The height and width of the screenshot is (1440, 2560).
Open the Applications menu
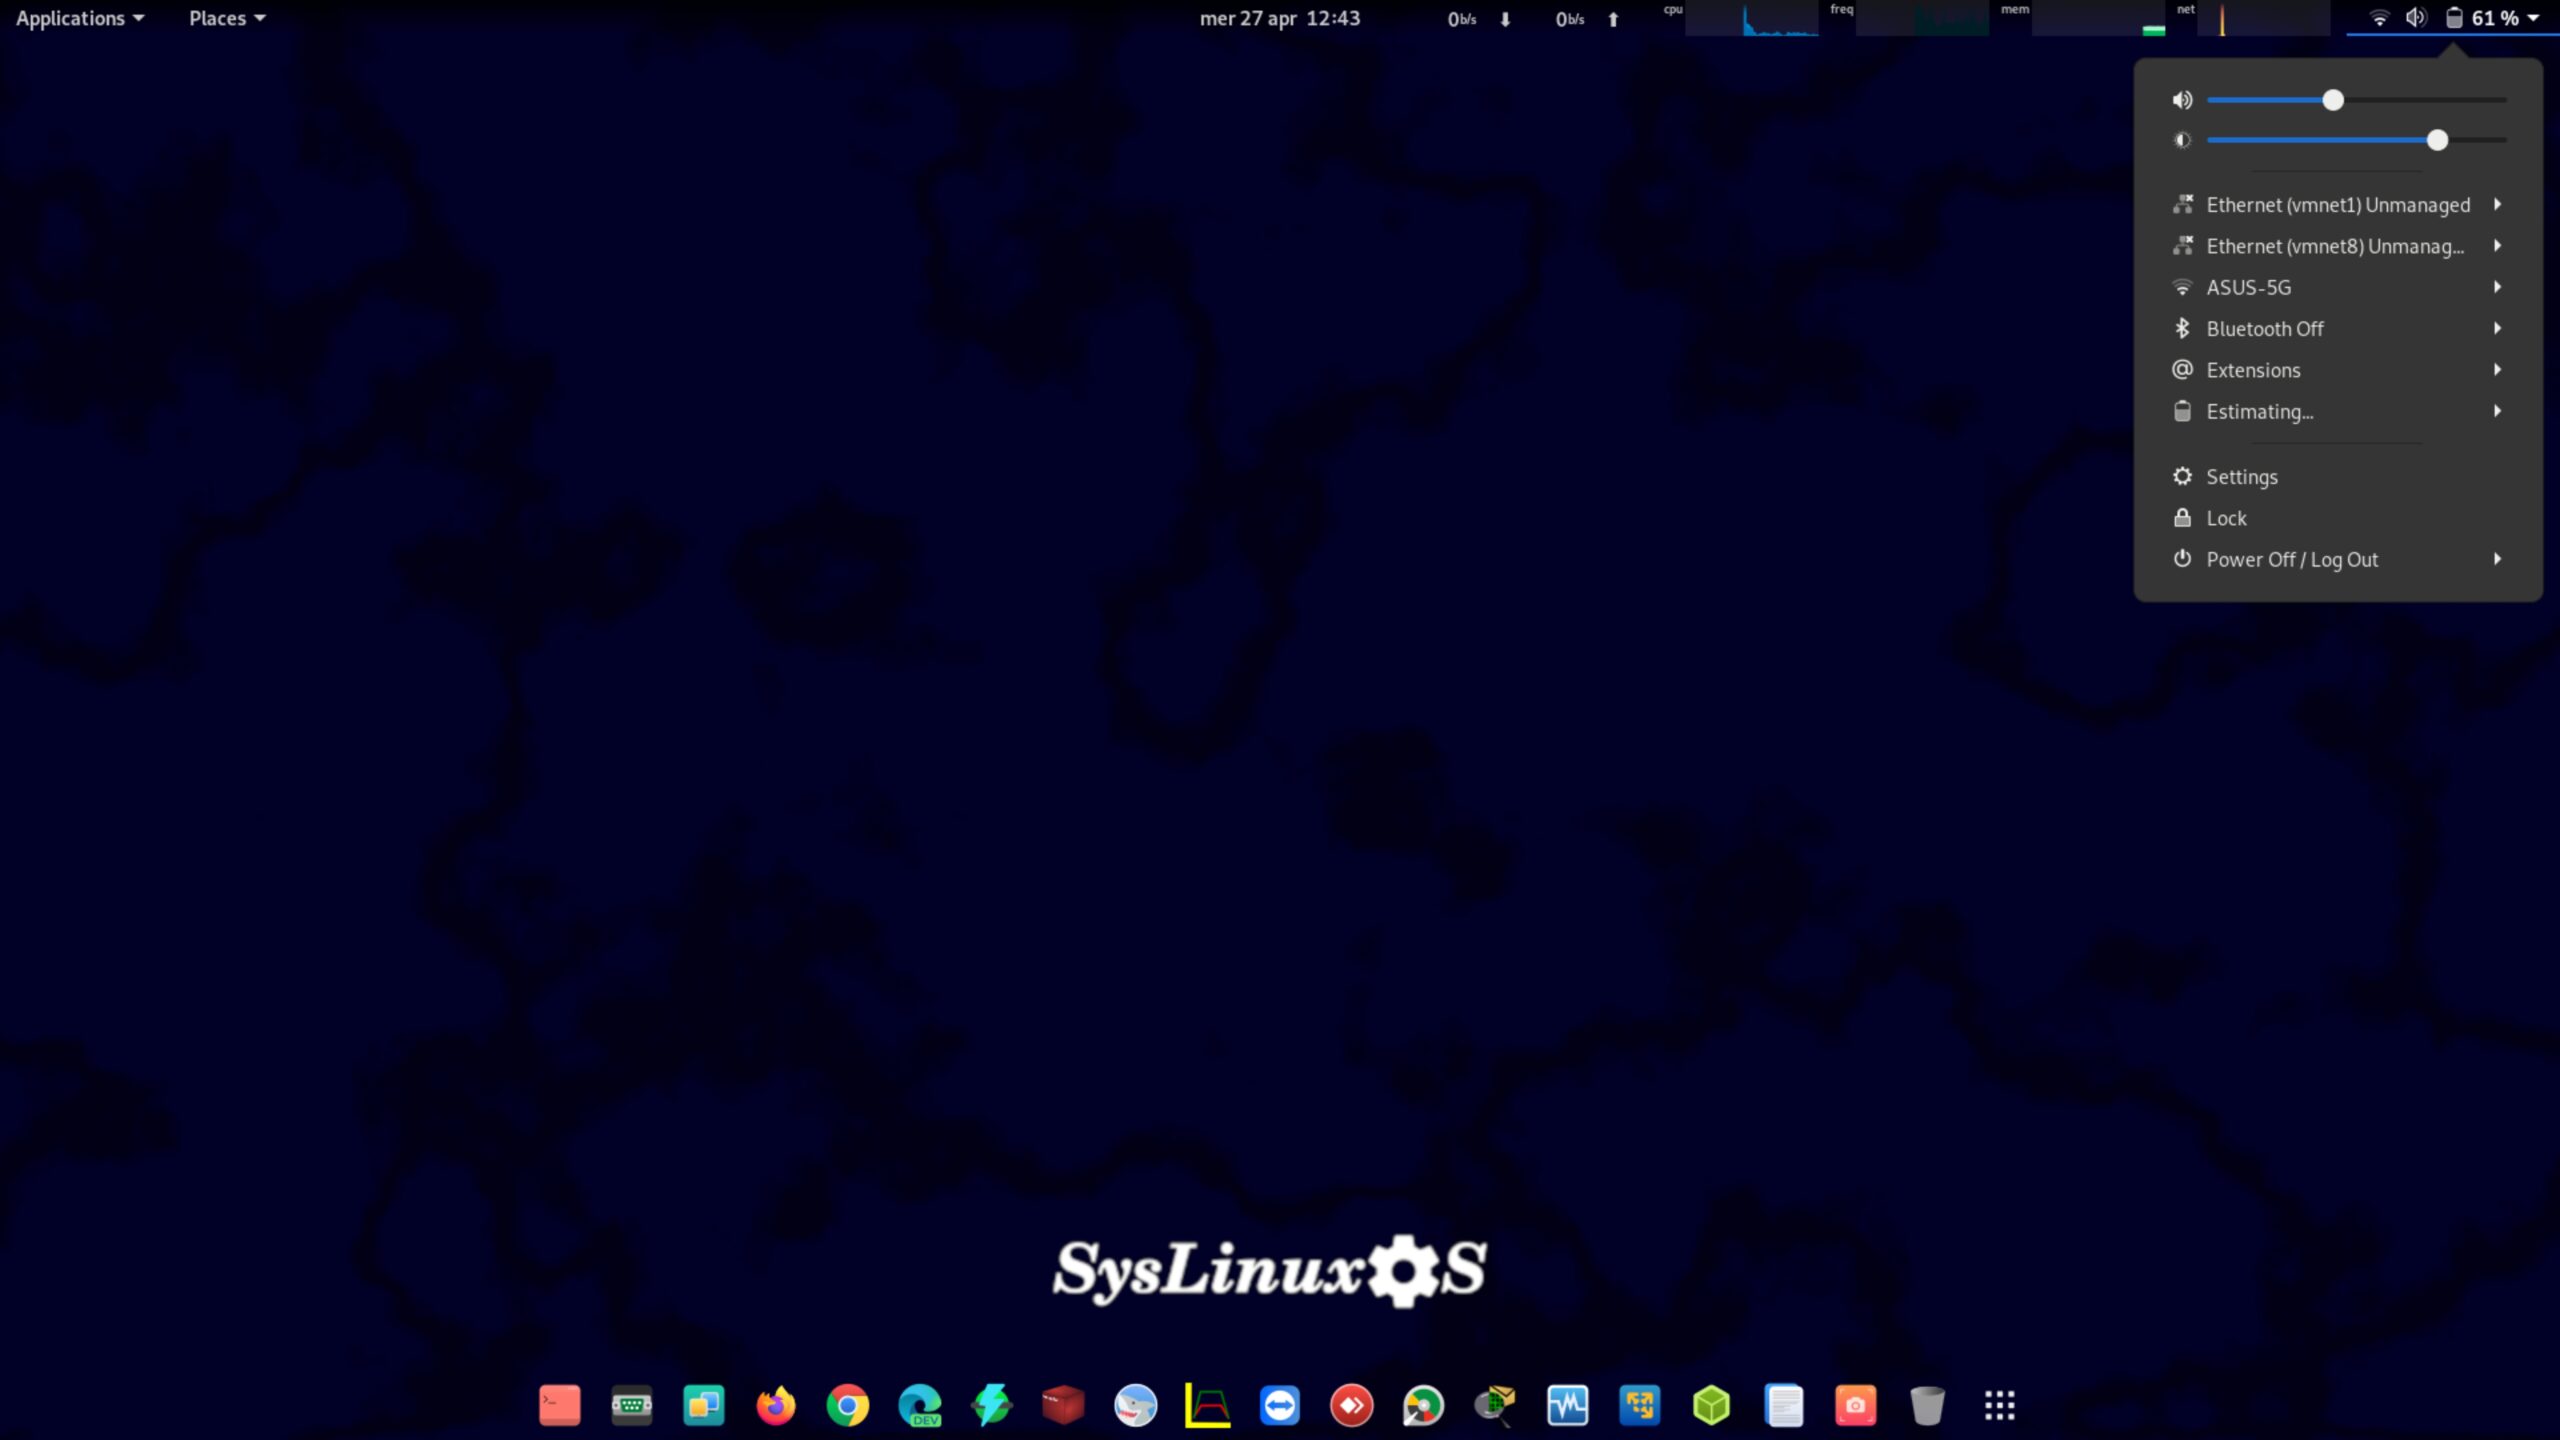click(x=80, y=18)
